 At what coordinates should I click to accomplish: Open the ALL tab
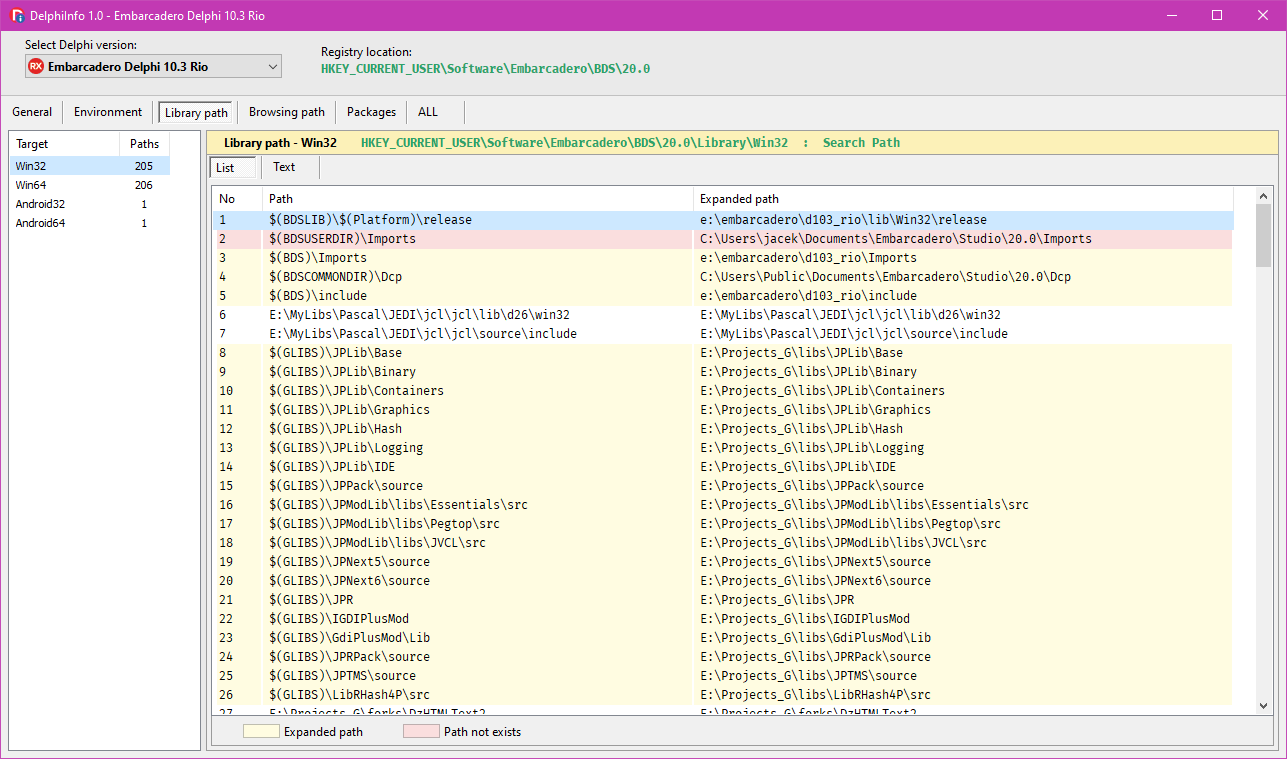pyautogui.click(x=428, y=112)
